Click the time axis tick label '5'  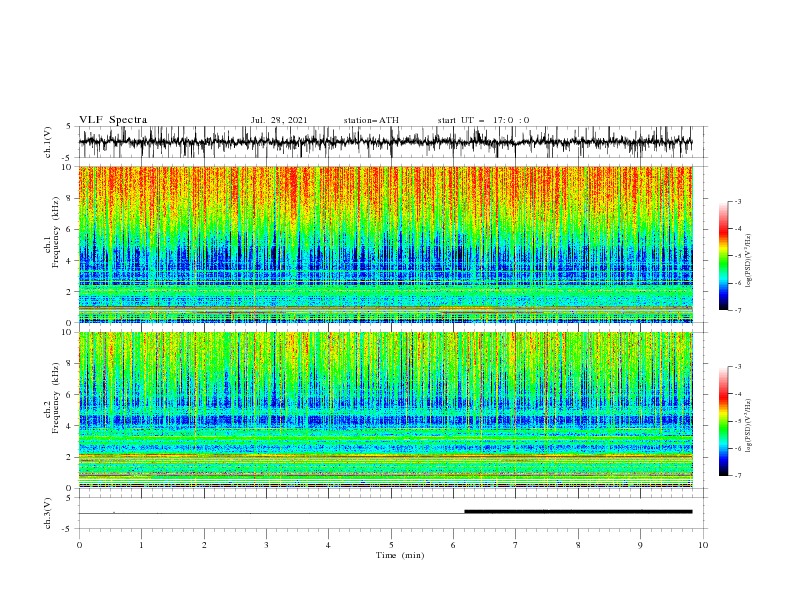point(391,545)
